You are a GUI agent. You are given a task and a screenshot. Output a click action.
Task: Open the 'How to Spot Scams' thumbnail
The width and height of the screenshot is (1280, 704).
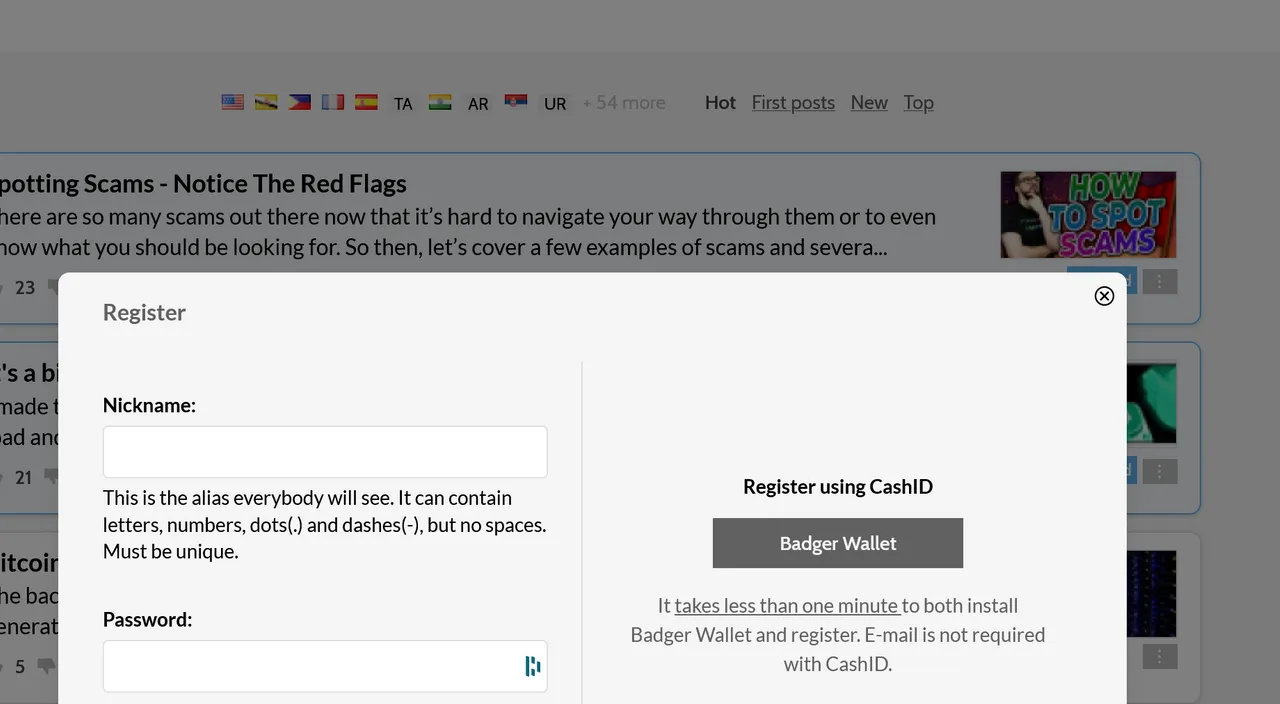click(x=1088, y=215)
